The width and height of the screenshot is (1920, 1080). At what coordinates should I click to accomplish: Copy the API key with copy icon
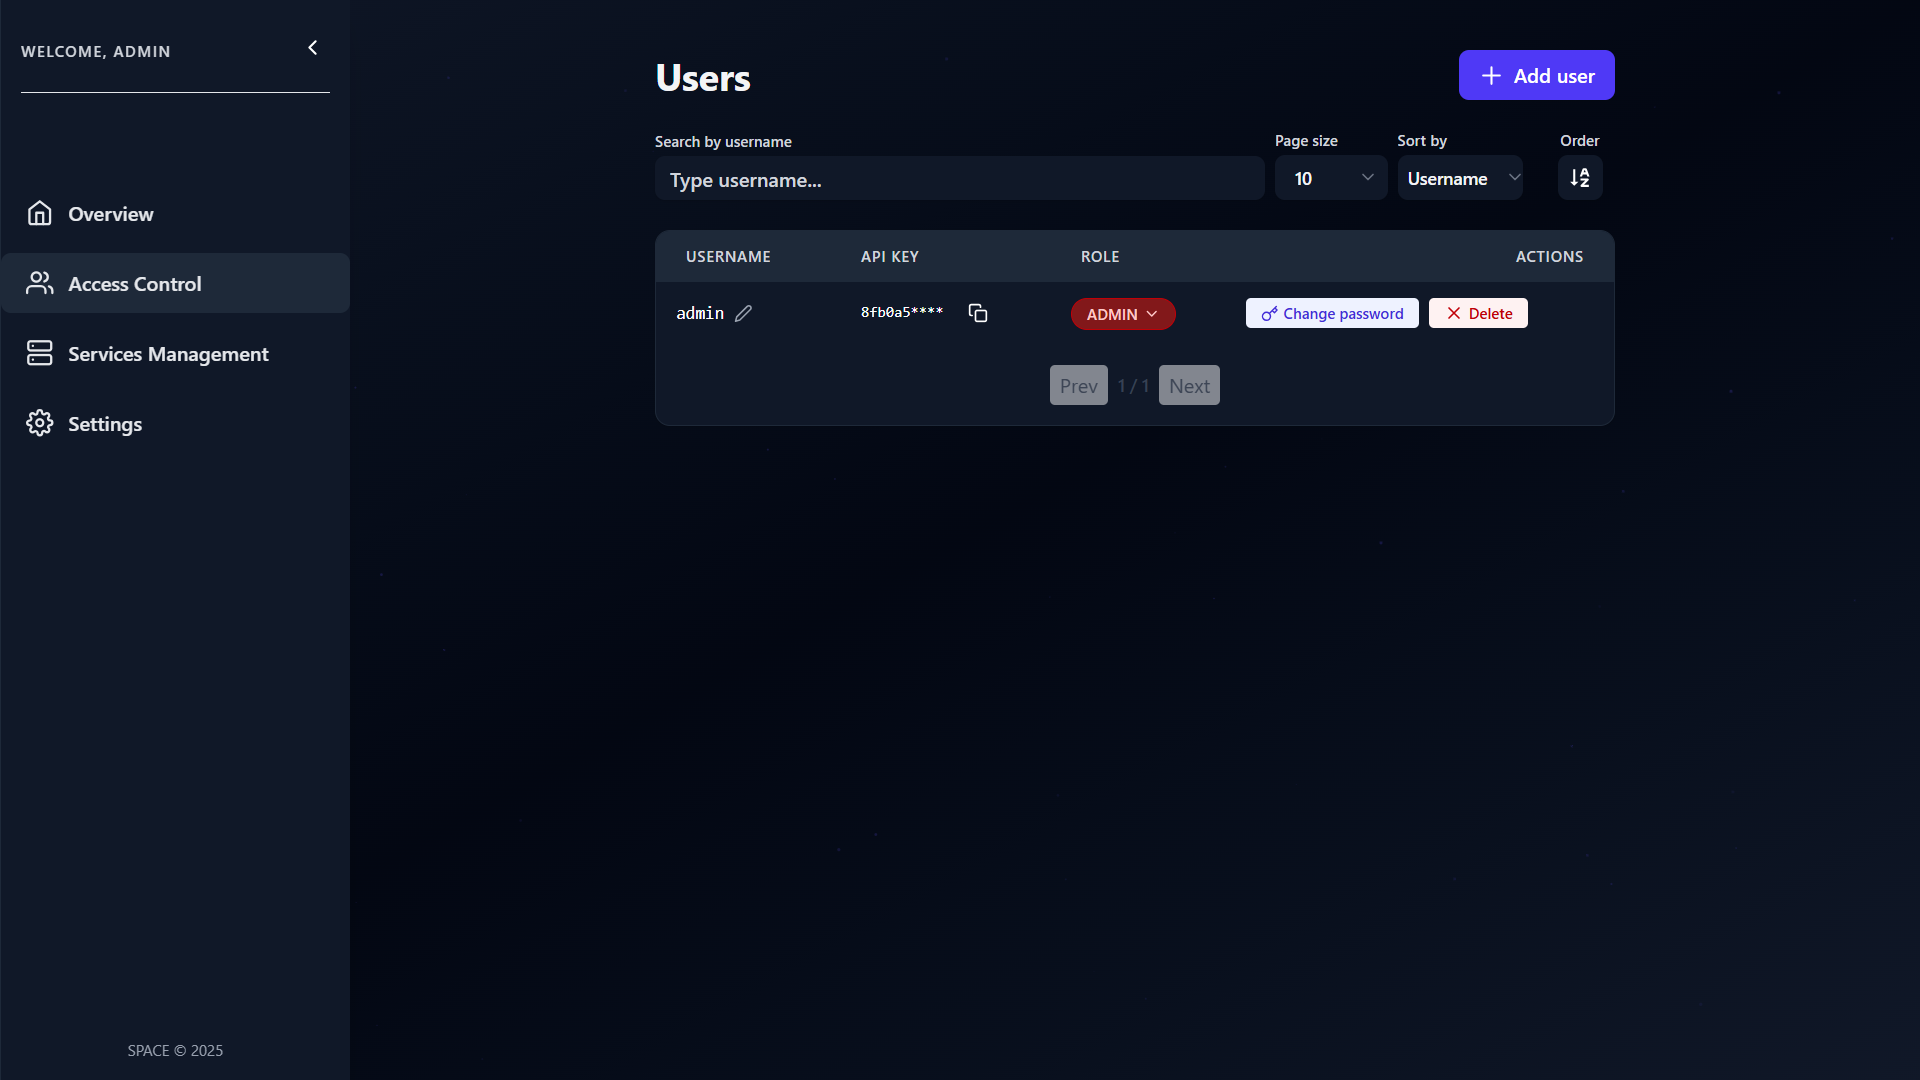point(978,313)
